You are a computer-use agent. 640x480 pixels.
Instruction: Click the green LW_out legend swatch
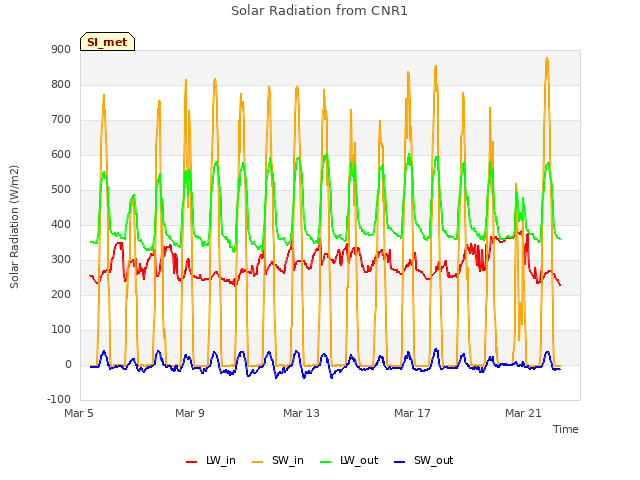(x=326, y=462)
